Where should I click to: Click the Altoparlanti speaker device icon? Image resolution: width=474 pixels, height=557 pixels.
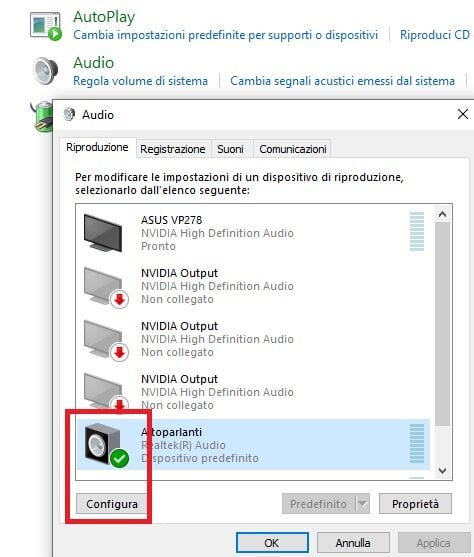(107, 444)
